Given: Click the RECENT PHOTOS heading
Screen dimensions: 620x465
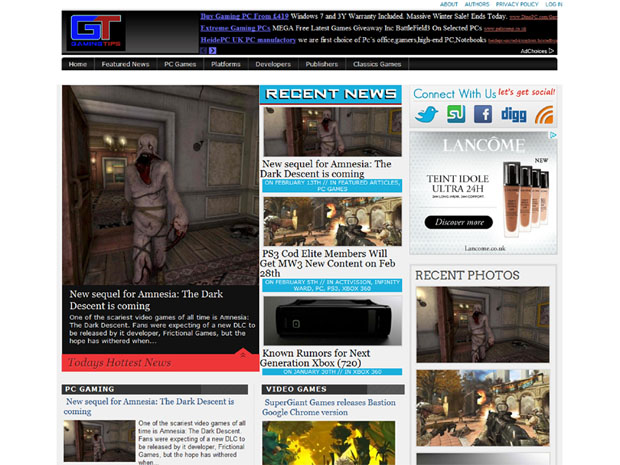Looking at the screenshot, I should coord(467,275).
